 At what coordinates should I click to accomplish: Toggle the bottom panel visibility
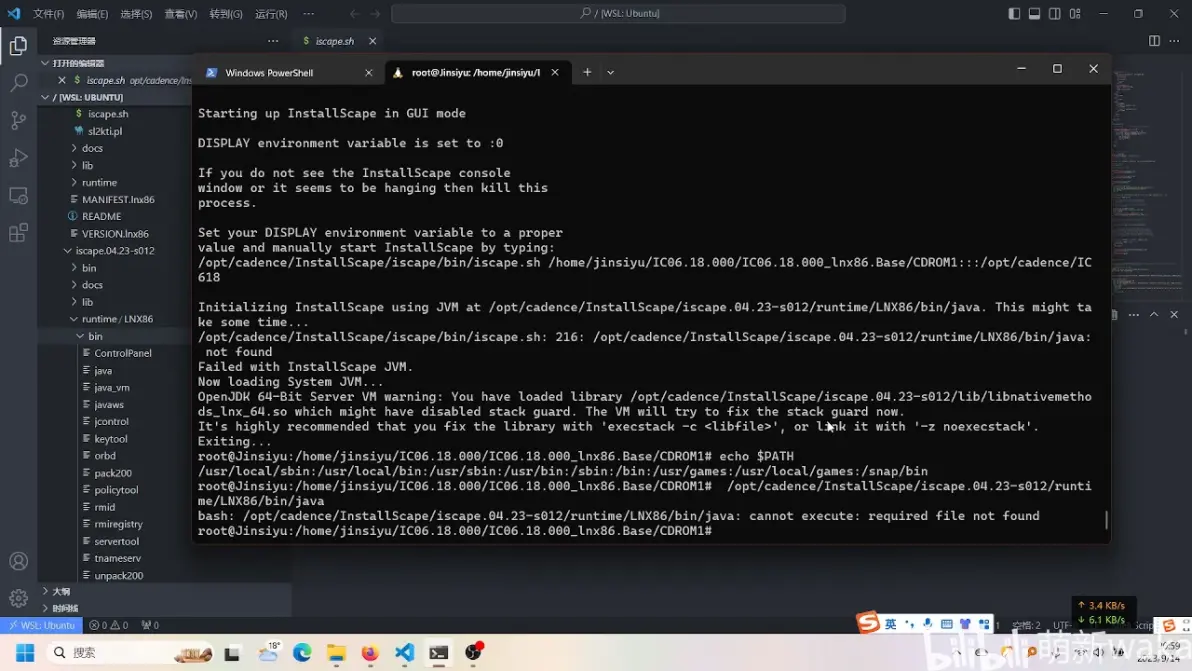(x=1035, y=14)
